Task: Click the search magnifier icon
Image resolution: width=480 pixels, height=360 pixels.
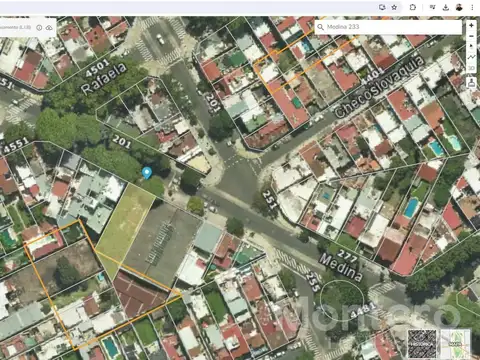Action: [320, 27]
